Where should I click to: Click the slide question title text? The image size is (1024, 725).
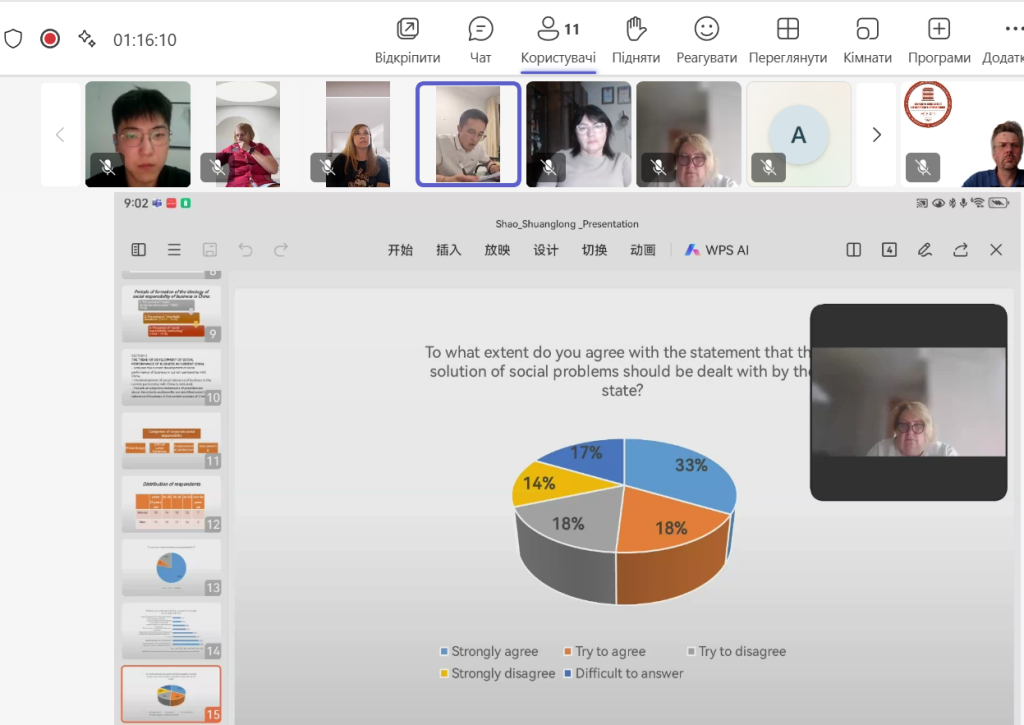618,371
